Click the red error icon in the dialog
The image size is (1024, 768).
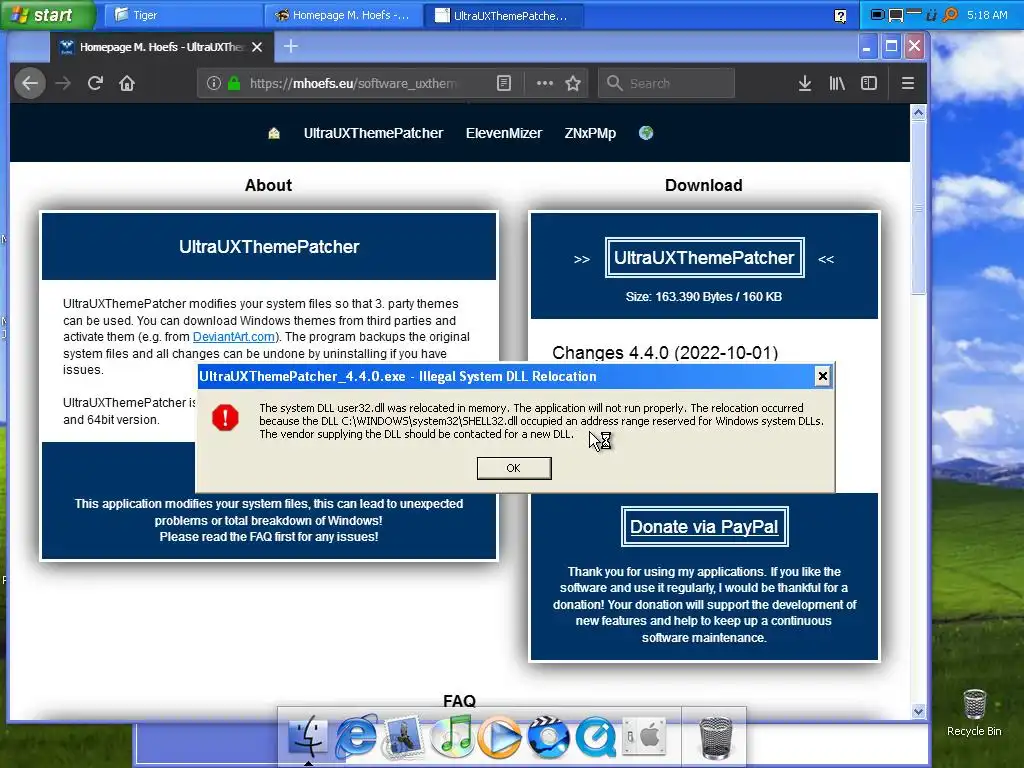pos(225,417)
